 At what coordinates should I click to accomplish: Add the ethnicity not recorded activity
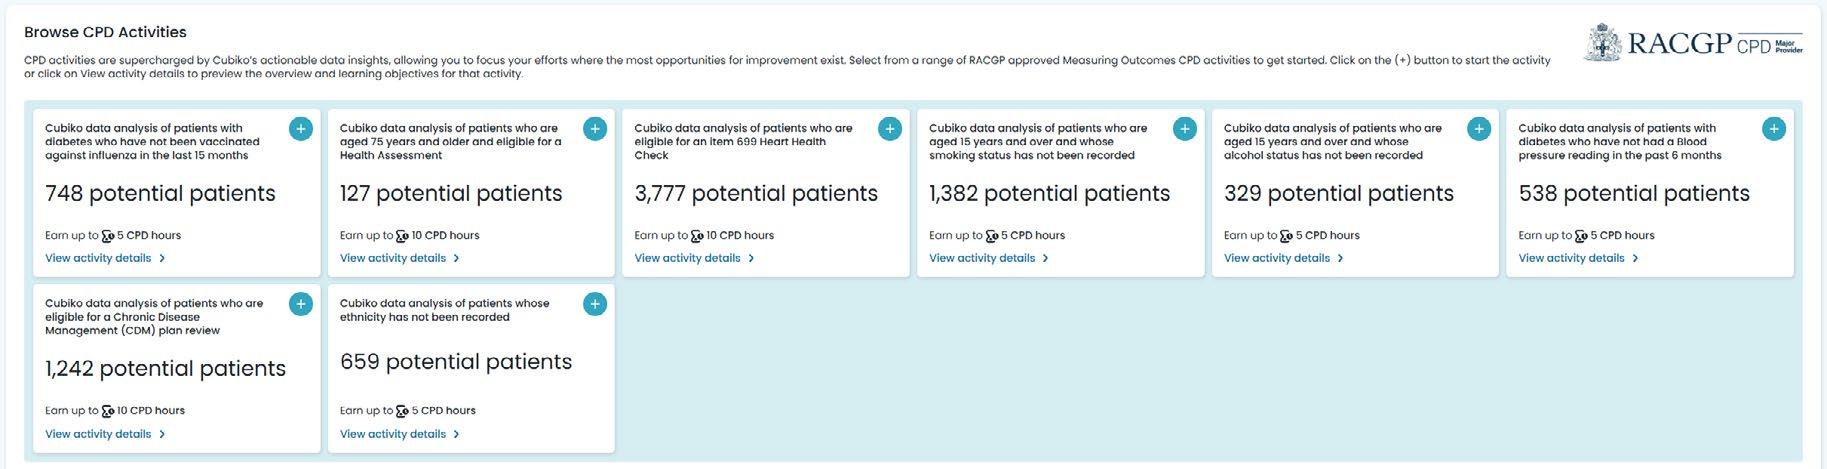pos(595,304)
